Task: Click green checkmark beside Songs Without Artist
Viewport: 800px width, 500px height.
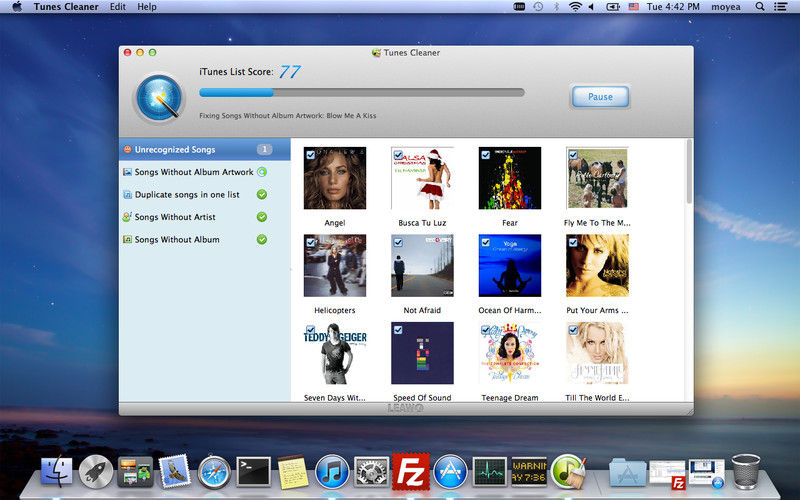Action: tap(262, 217)
